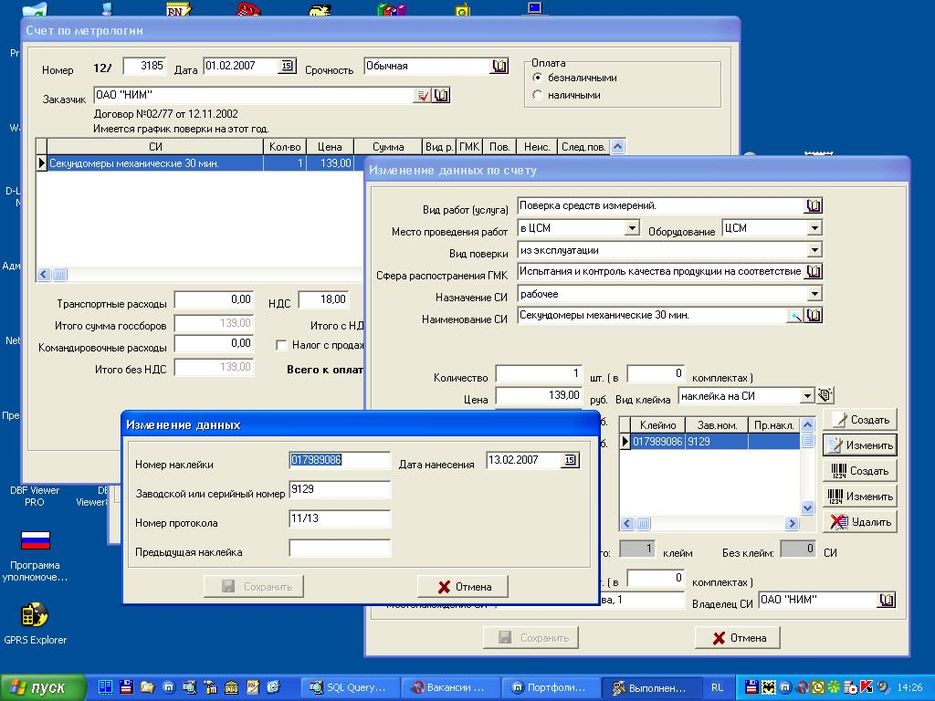Viewport: 935px width, 701px height.
Task: Expand Место проведения работ dropdown
Action: pos(632,228)
